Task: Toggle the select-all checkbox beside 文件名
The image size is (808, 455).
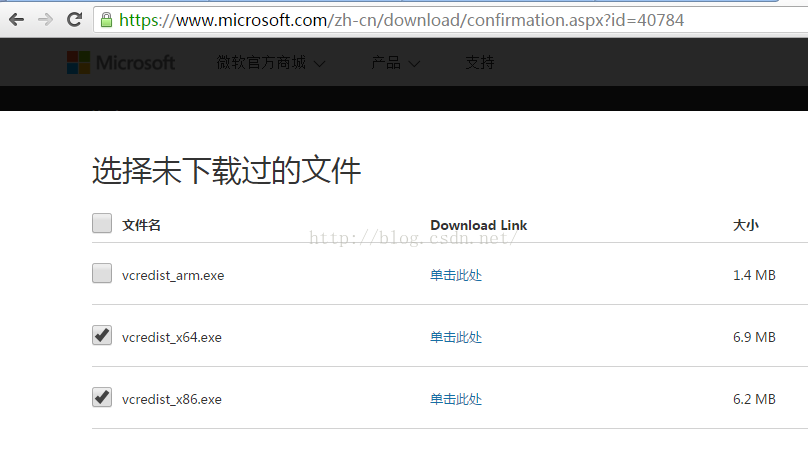Action: 102,223
